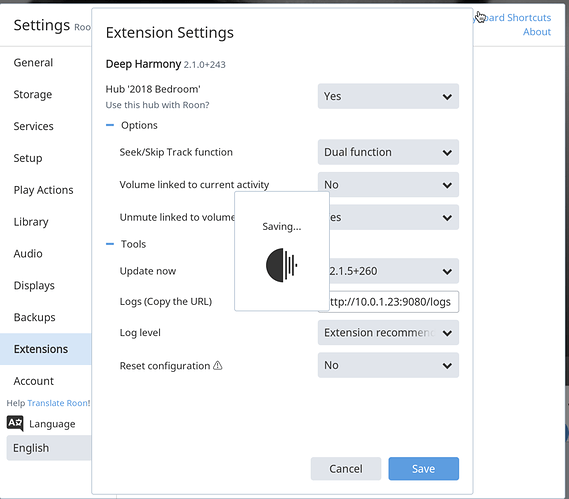This screenshot has height=499, width=569.
Task: Click the 'Use this hub with Roon?' text
Action: tap(157, 105)
